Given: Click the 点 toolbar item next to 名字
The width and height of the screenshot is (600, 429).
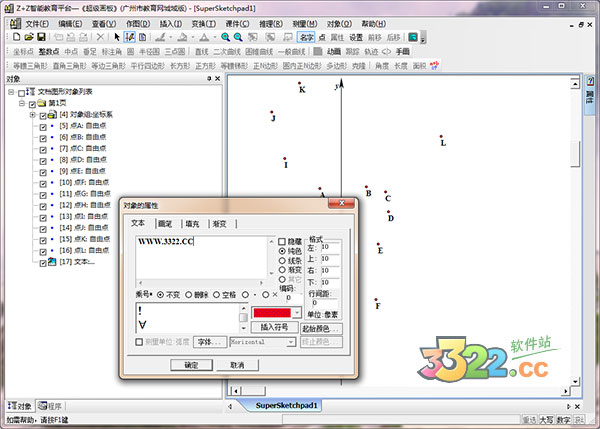Looking at the screenshot, I should click(322, 37).
